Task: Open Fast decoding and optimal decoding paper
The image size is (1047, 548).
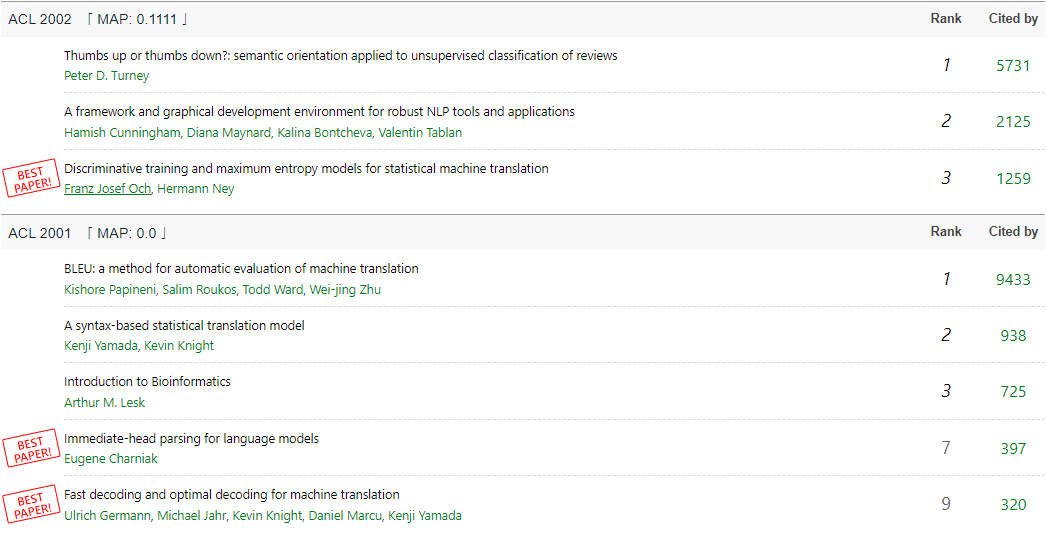Action: click(231, 495)
